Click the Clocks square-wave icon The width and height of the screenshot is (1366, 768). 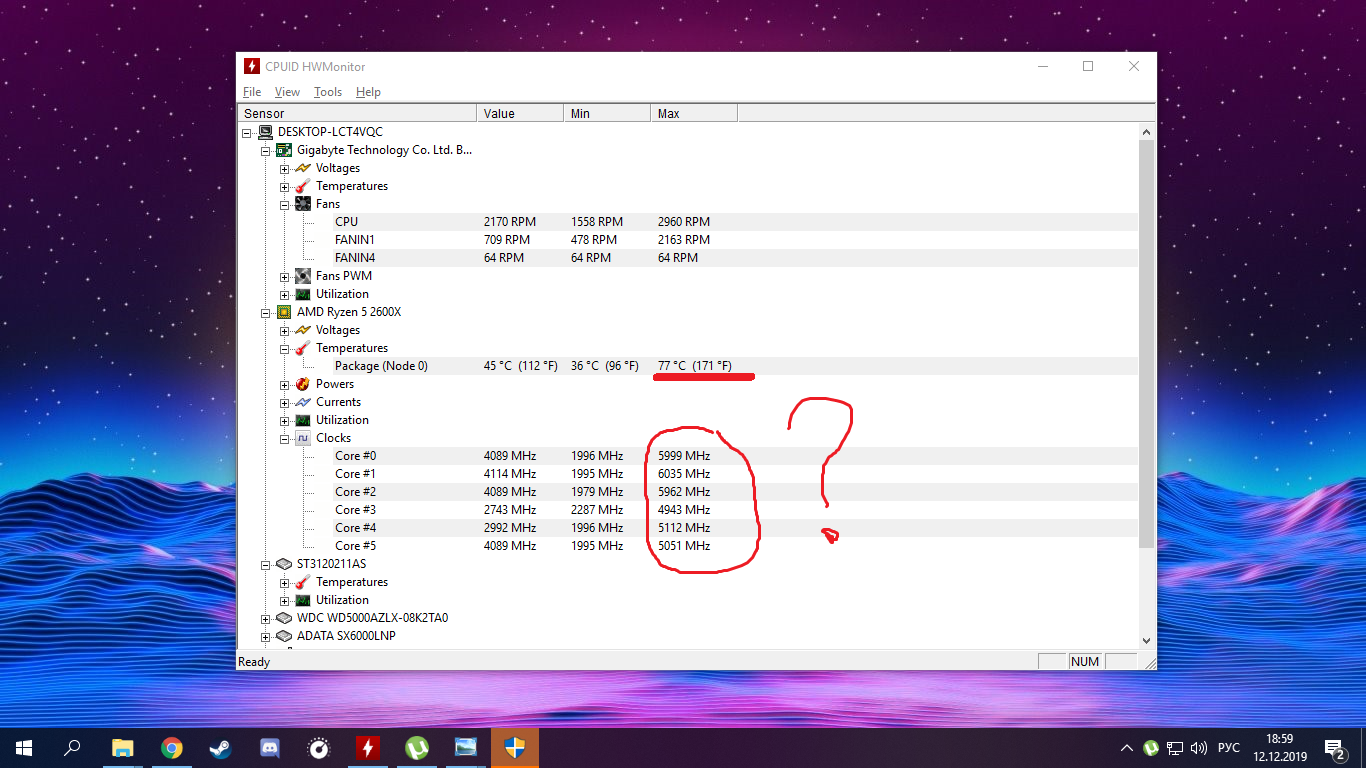tap(303, 438)
